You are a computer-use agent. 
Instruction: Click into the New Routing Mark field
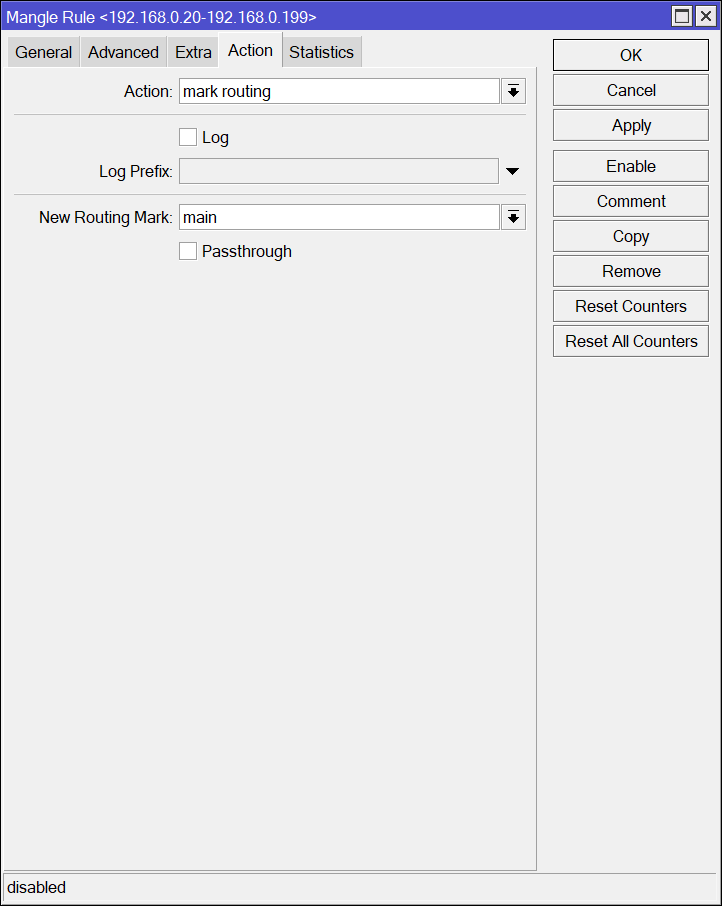click(338, 217)
